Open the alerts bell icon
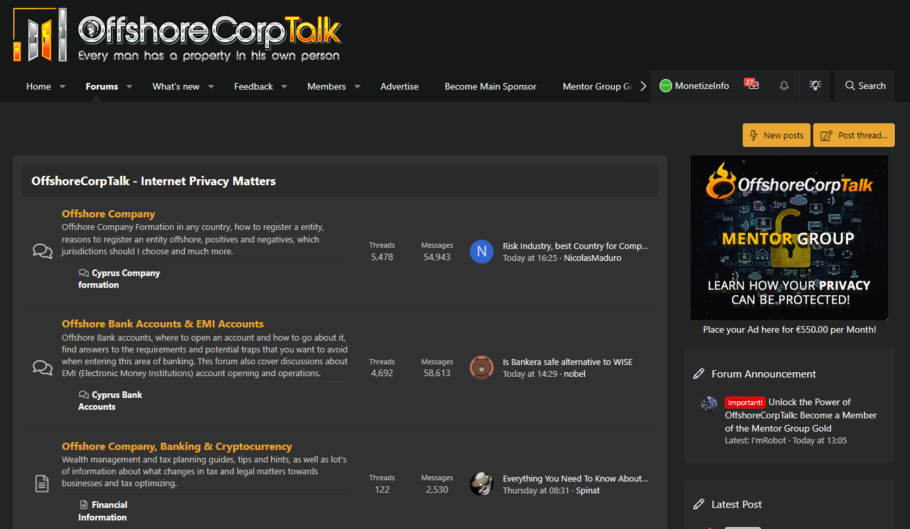The width and height of the screenshot is (910, 529). pos(784,86)
